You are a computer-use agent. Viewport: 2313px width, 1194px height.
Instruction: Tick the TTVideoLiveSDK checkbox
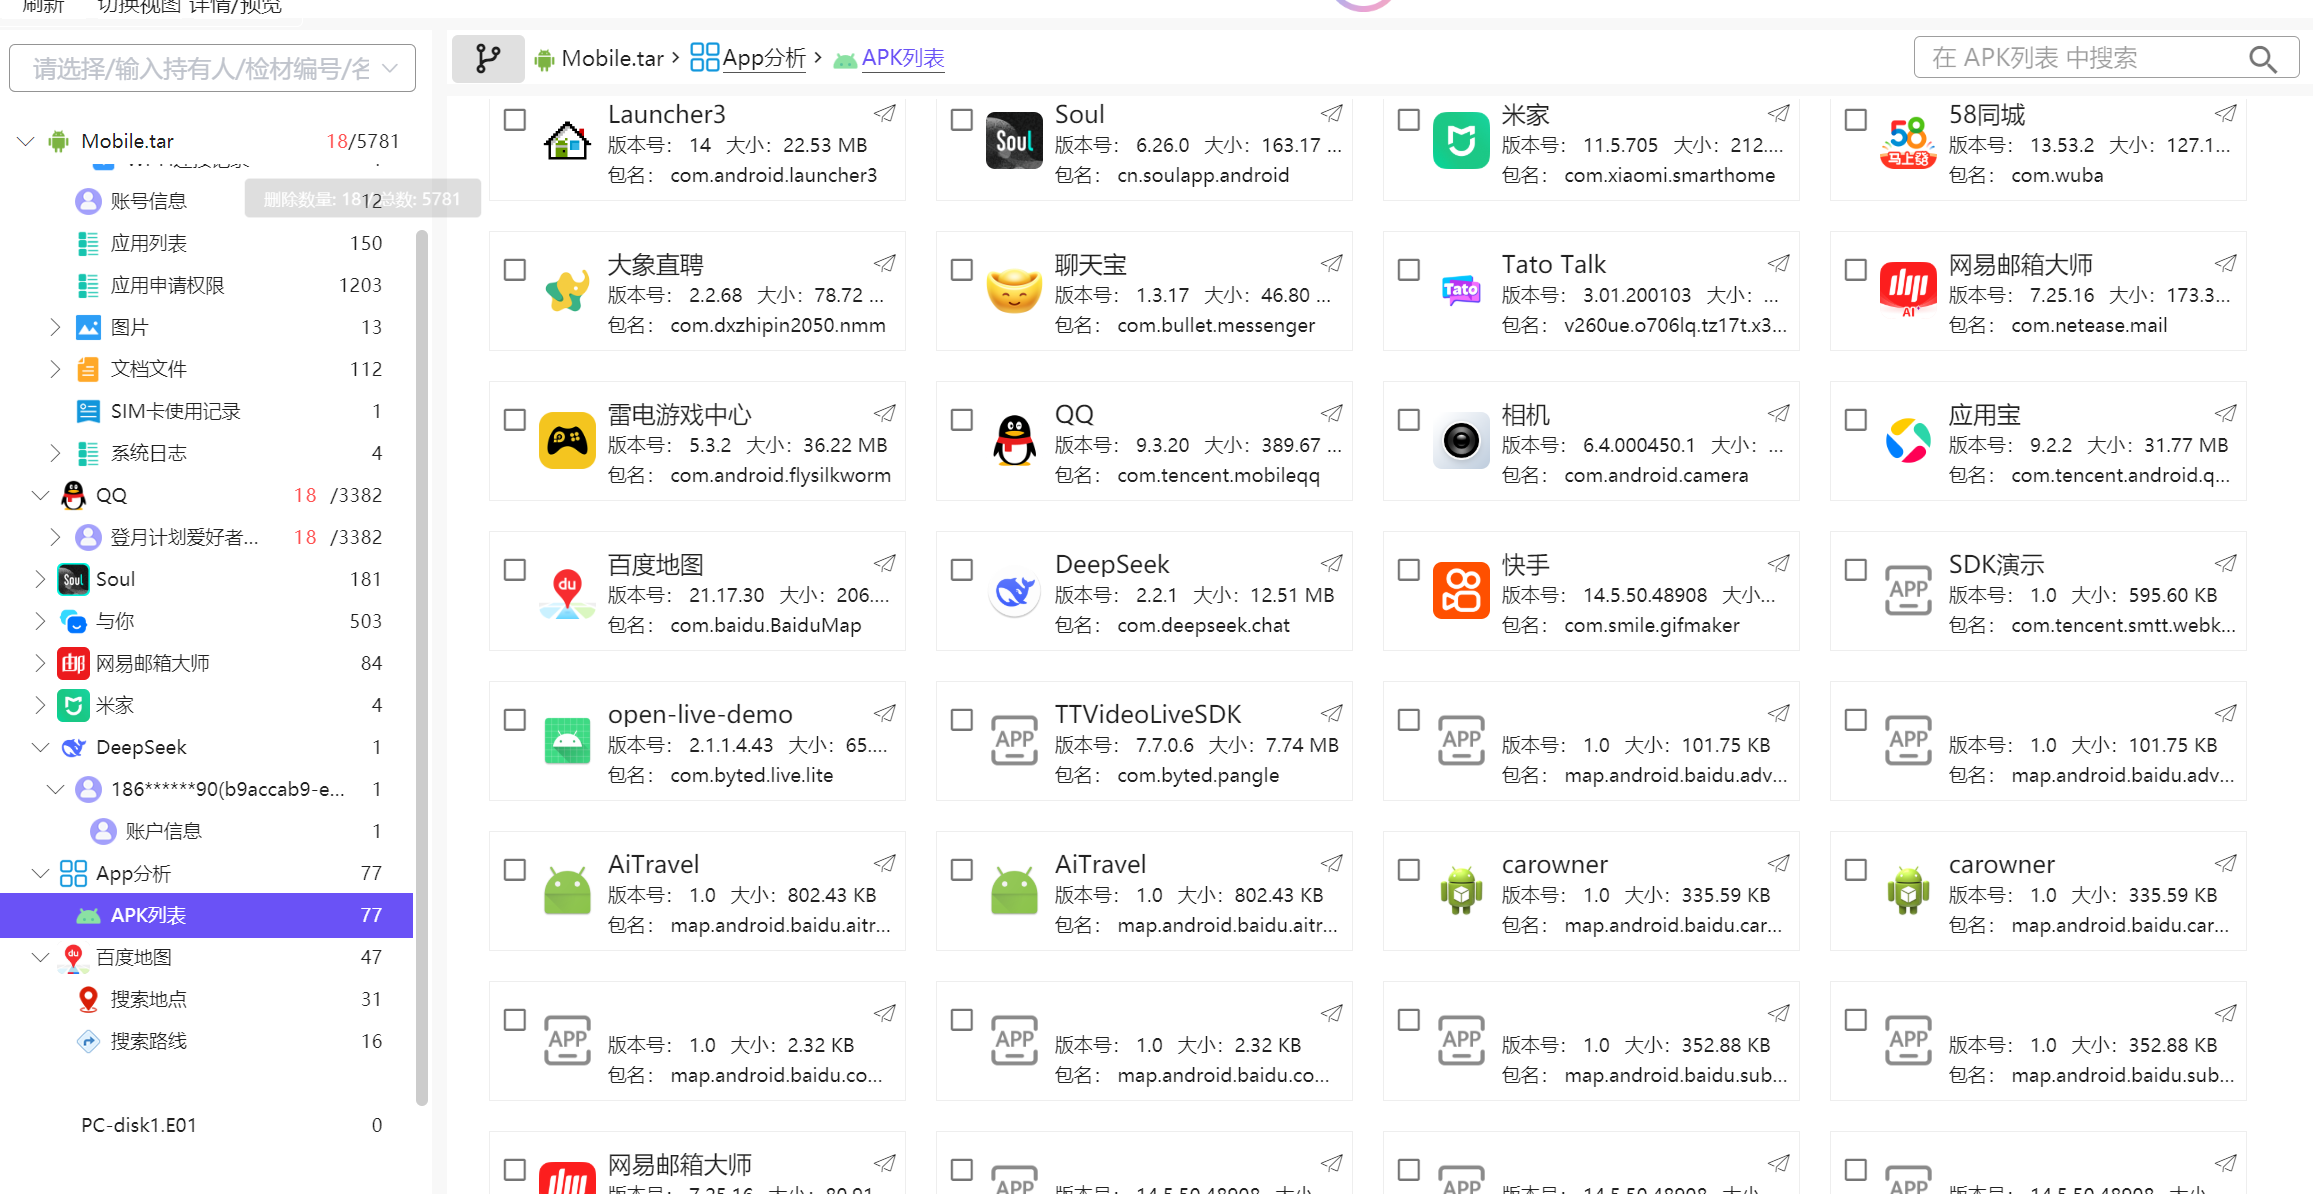click(962, 720)
